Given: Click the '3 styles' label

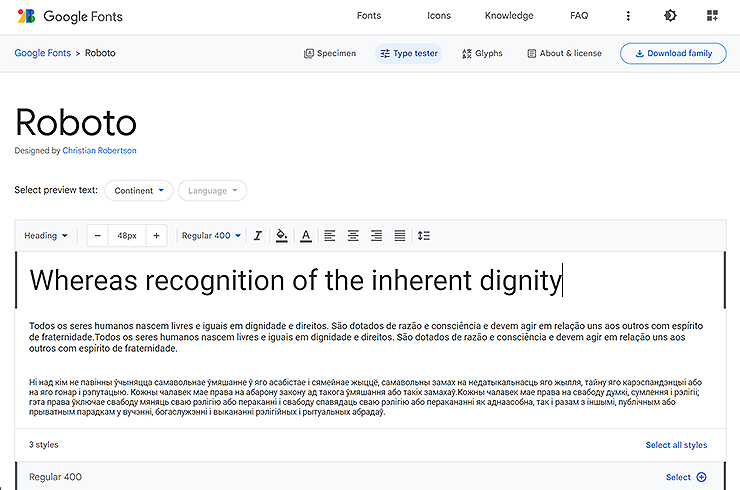Looking at the screenshot, I should point(43,445).
